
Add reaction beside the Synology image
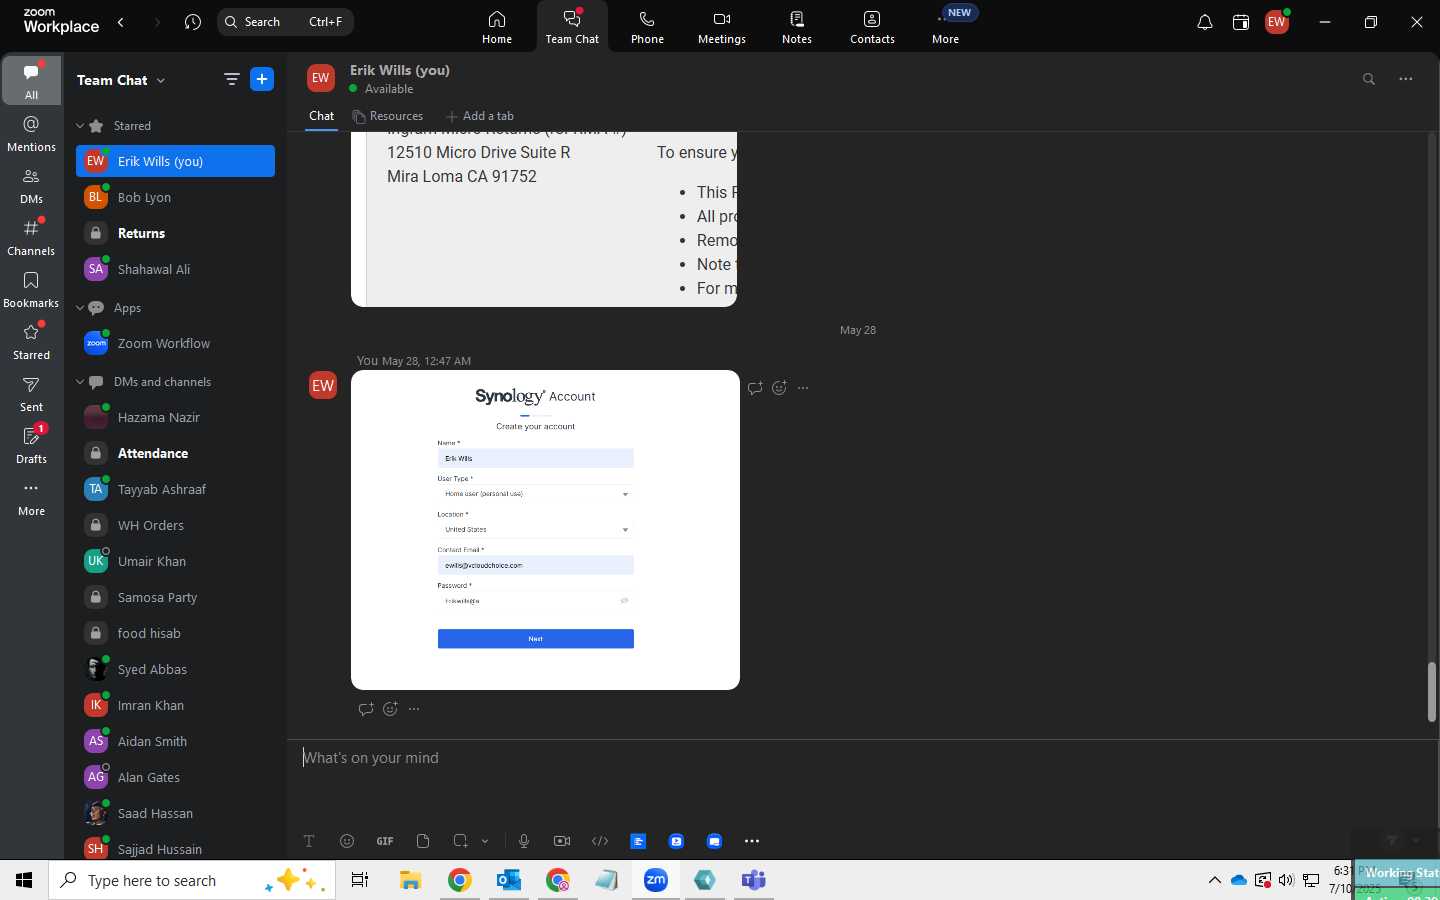[779, 388]
